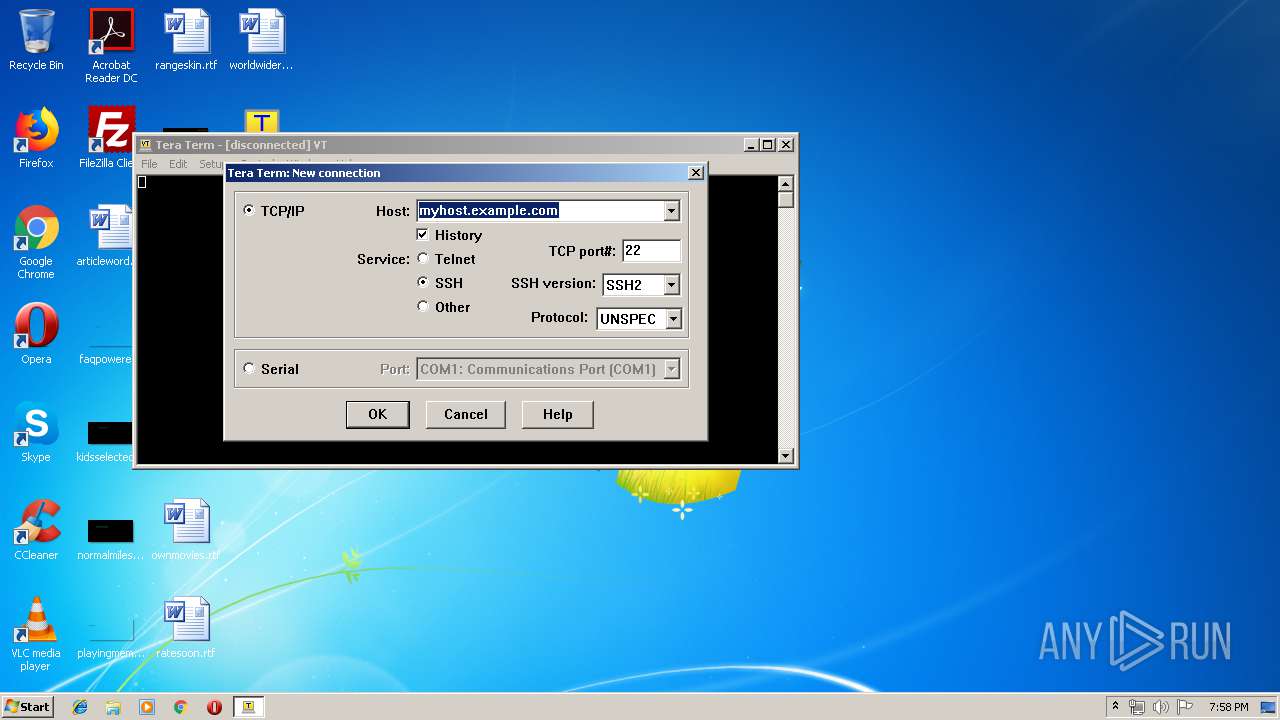Click the Start button
The image size is (1280, 720).
pyautogui.click(x=28, y=706)
